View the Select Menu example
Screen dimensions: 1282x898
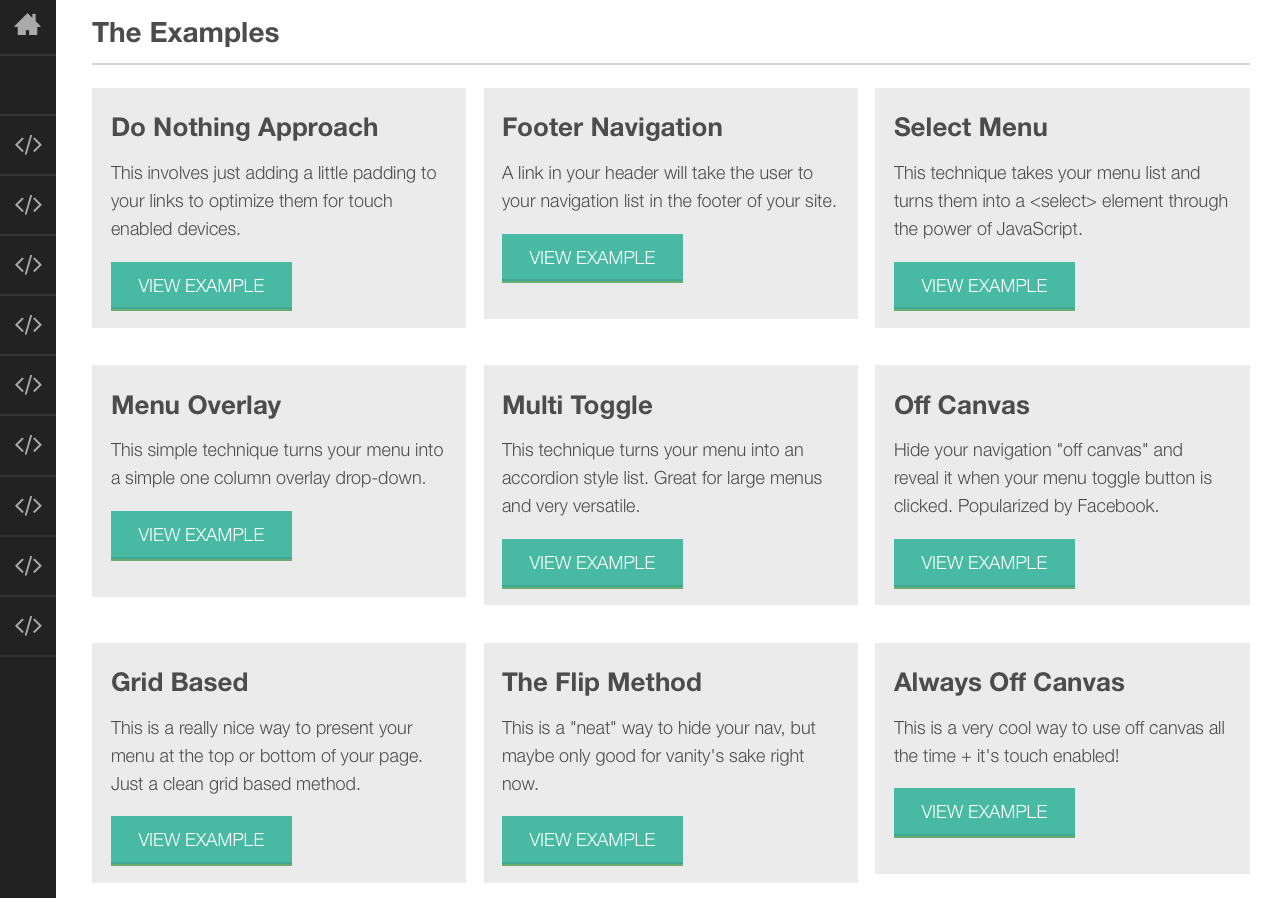[984, 286]
